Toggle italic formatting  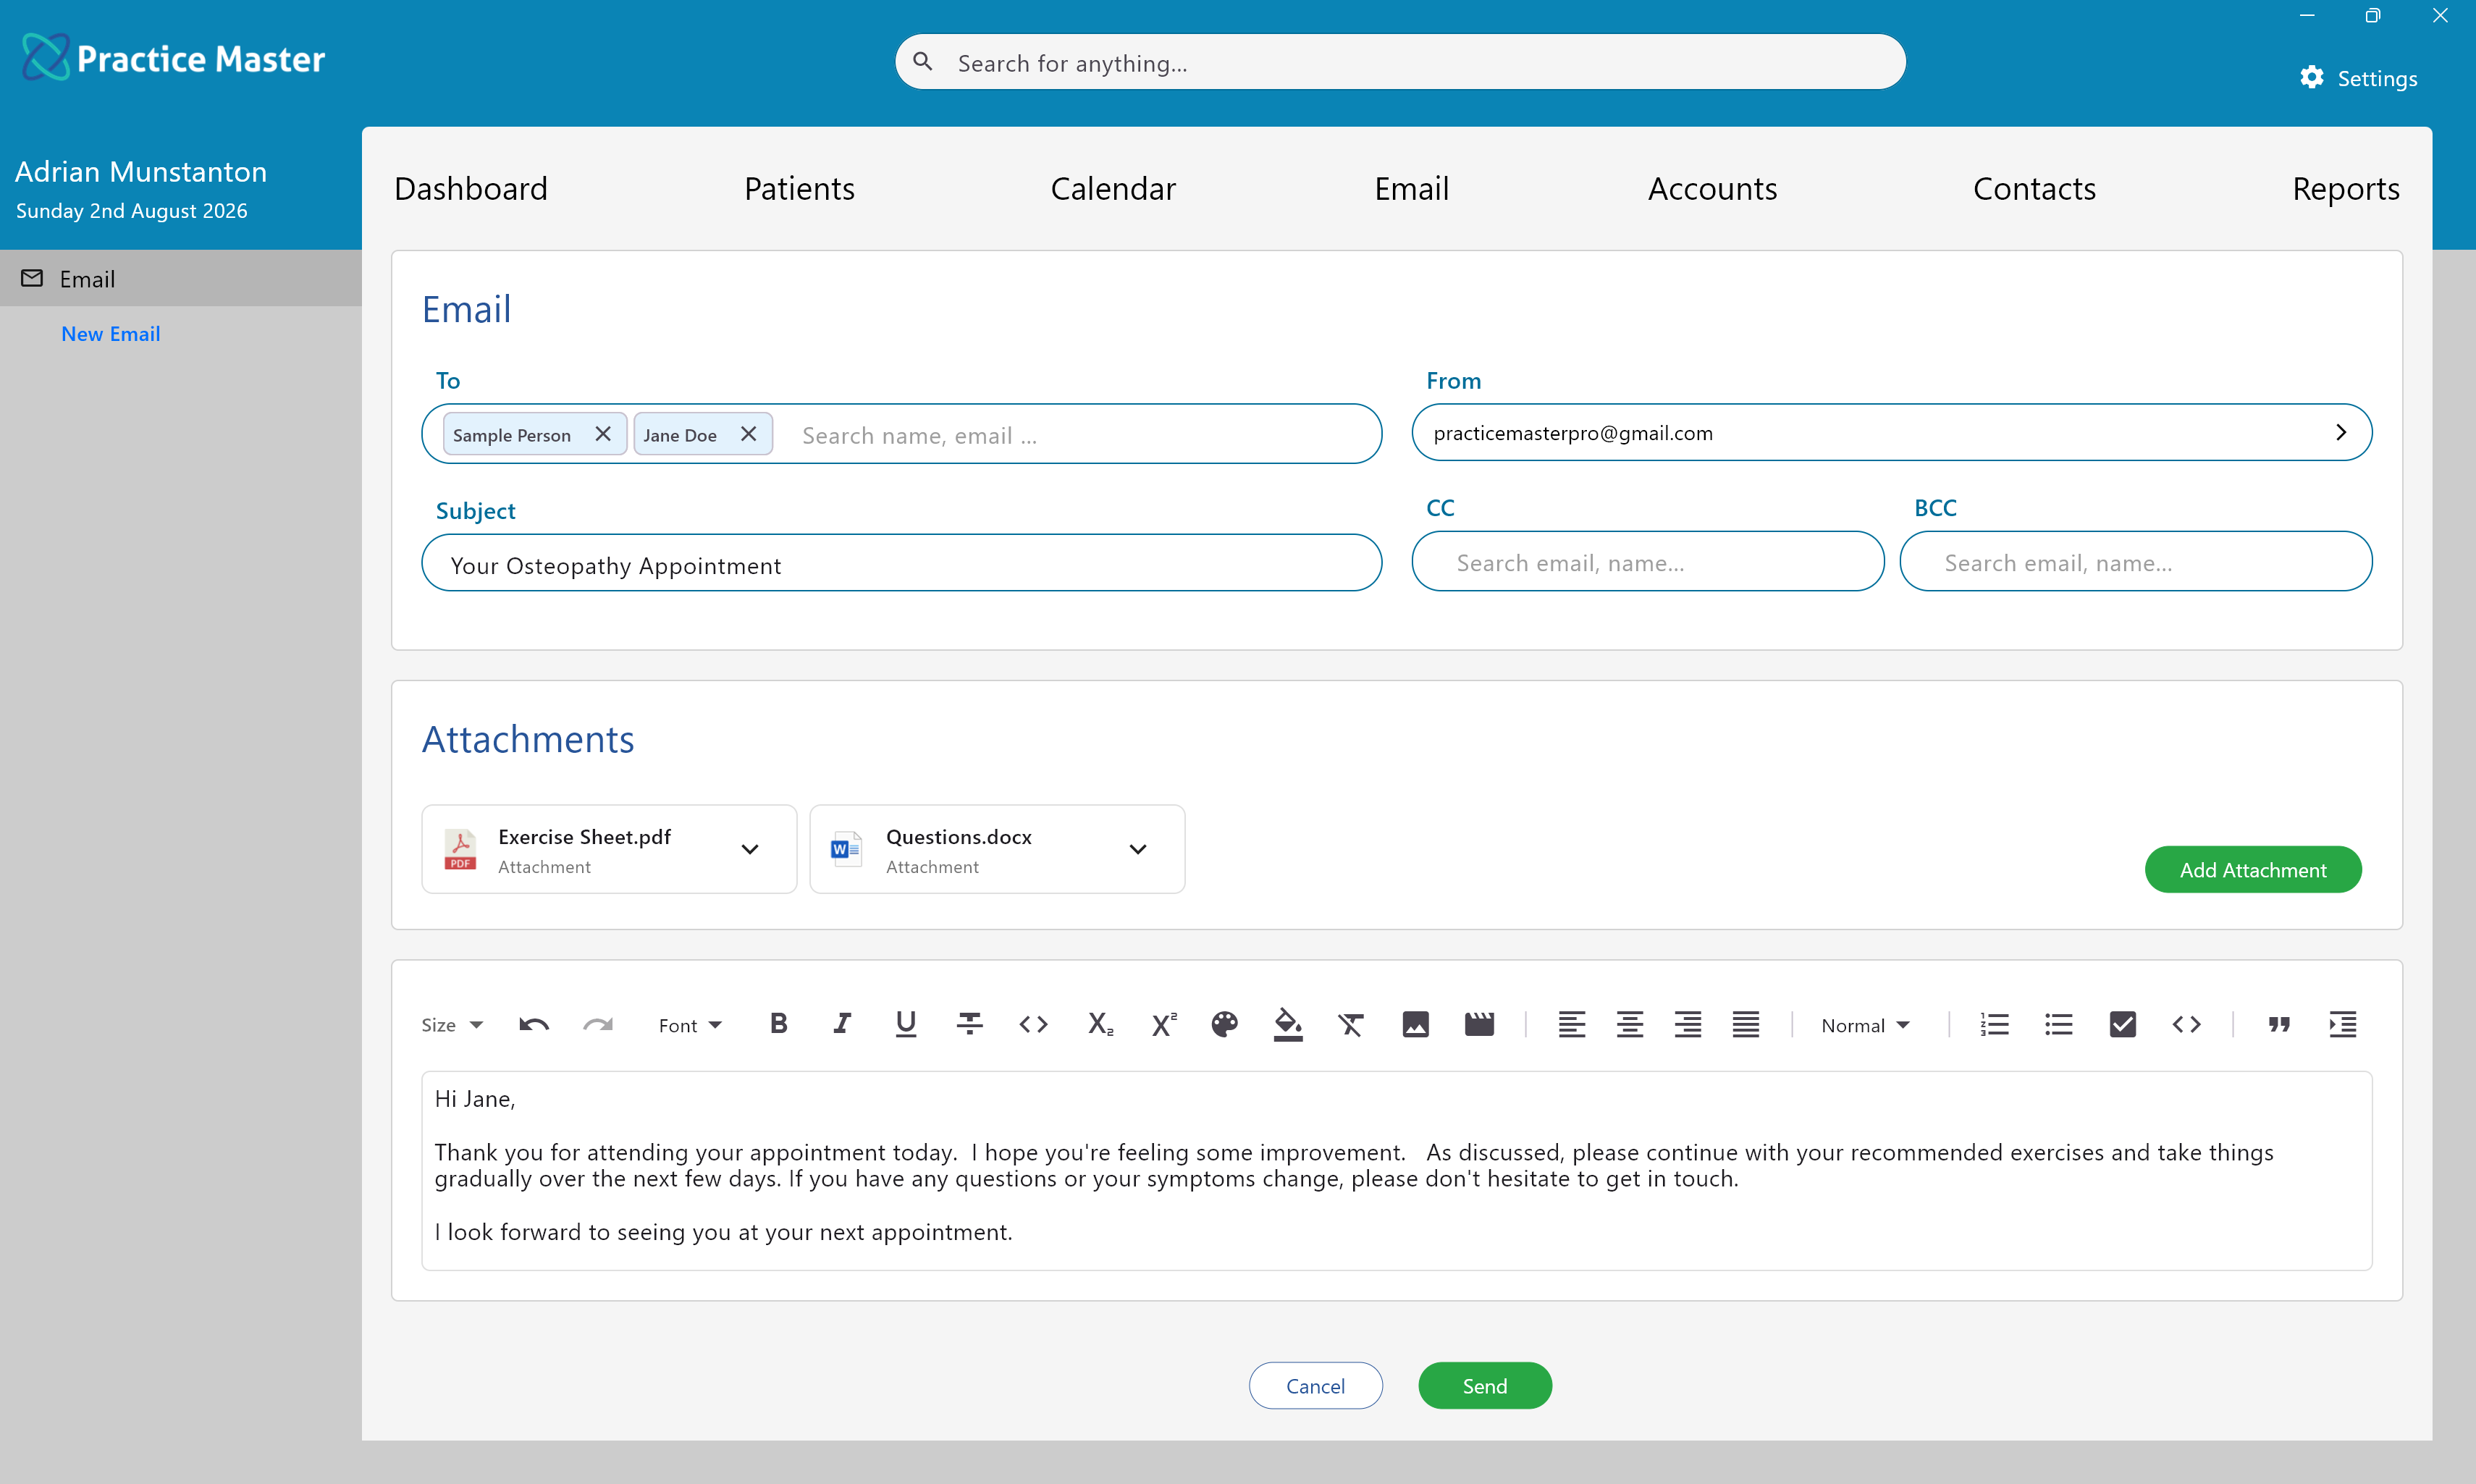842,1023
